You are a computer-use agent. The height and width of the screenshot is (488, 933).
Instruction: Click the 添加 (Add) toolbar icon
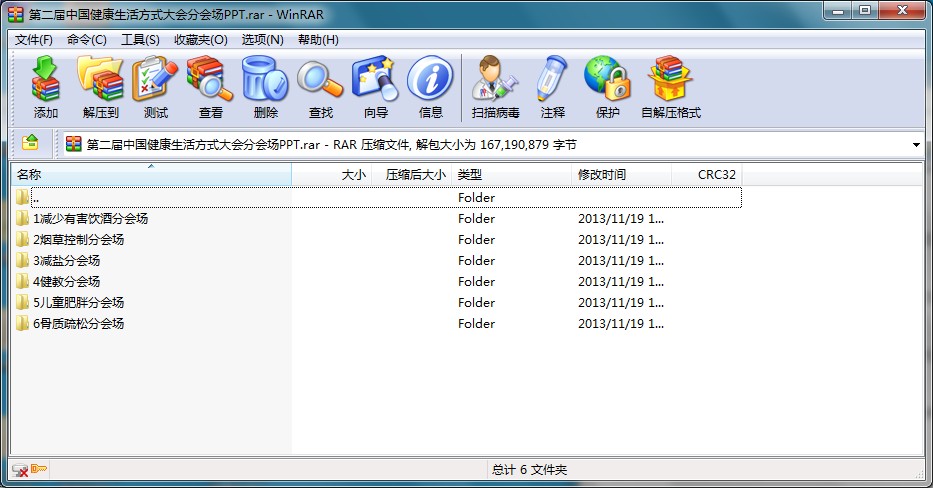point(45,79)
